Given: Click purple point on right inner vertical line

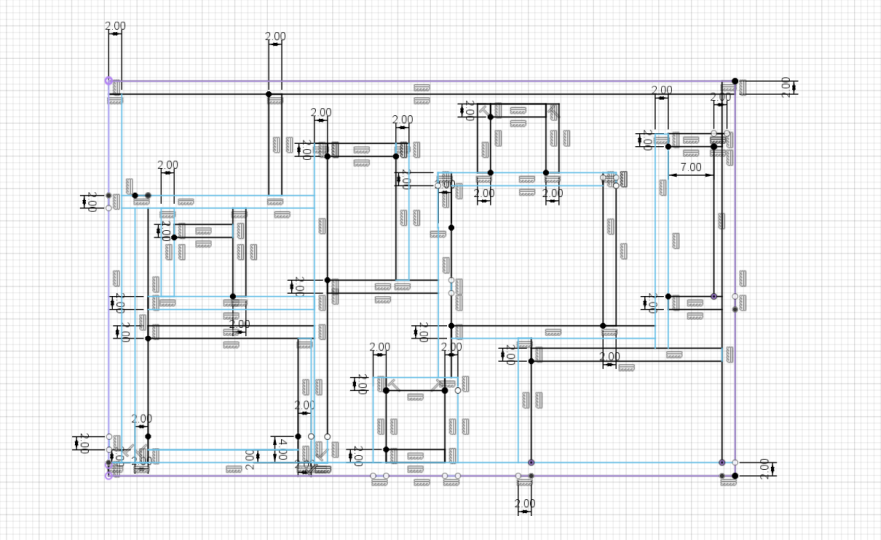Looking at the screenshot, I should [x=714, y=296].
